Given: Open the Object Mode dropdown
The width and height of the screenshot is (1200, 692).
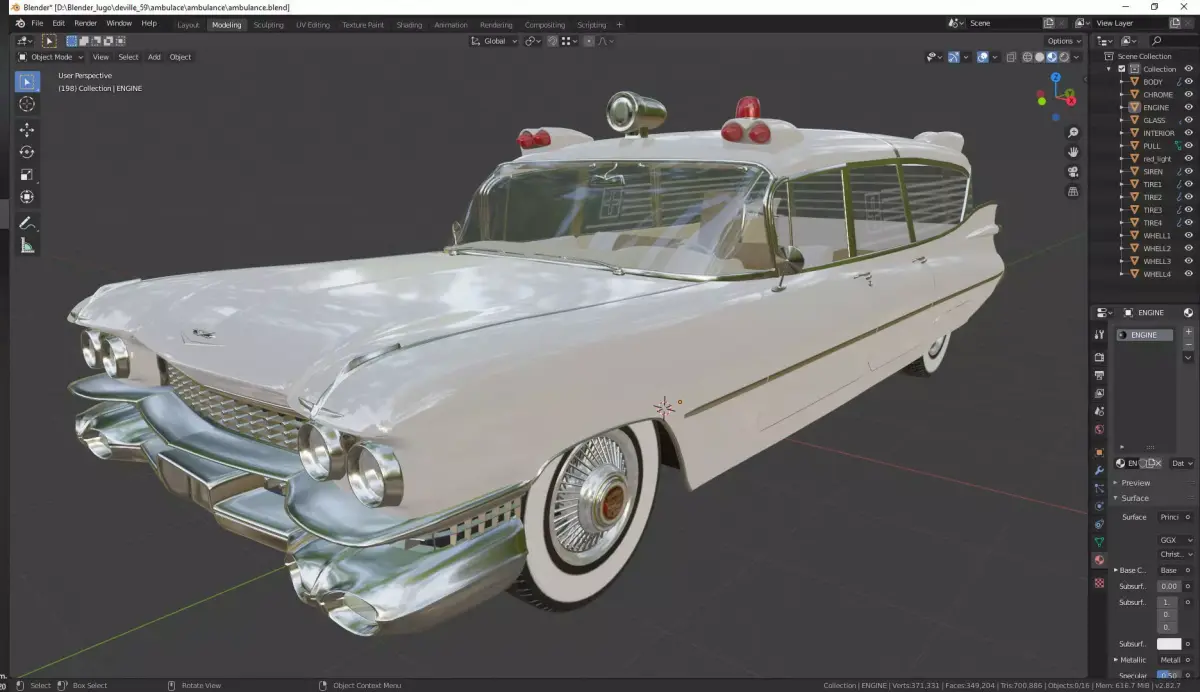Looking at the screenshot, I should (52, 57).
